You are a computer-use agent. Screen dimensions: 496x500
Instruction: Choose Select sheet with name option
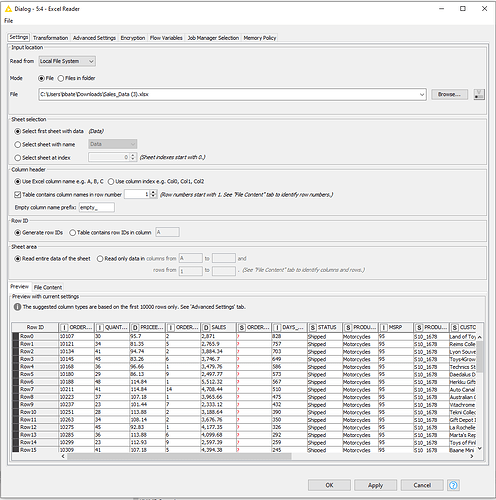click(x=18, y=144)
